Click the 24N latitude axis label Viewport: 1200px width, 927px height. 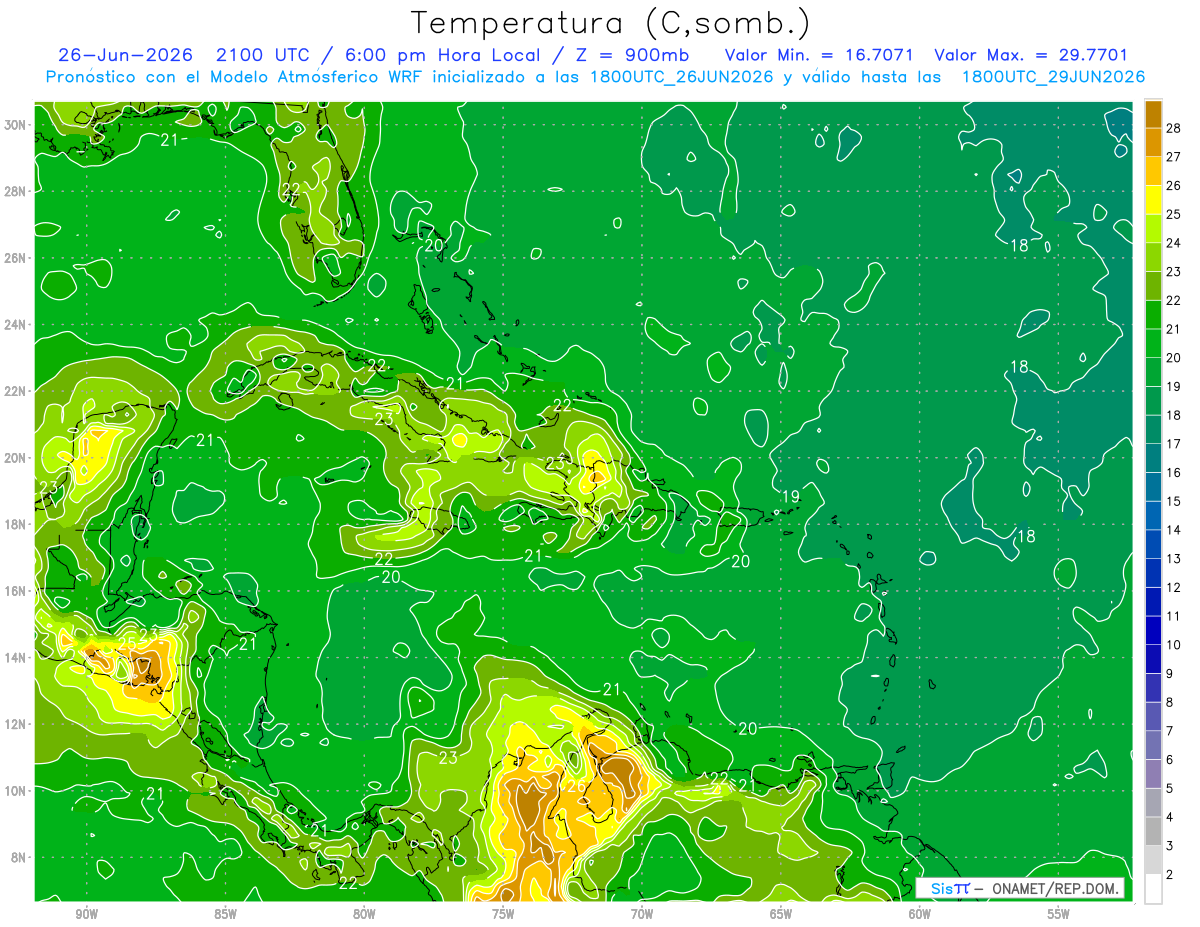click(18, 325)
